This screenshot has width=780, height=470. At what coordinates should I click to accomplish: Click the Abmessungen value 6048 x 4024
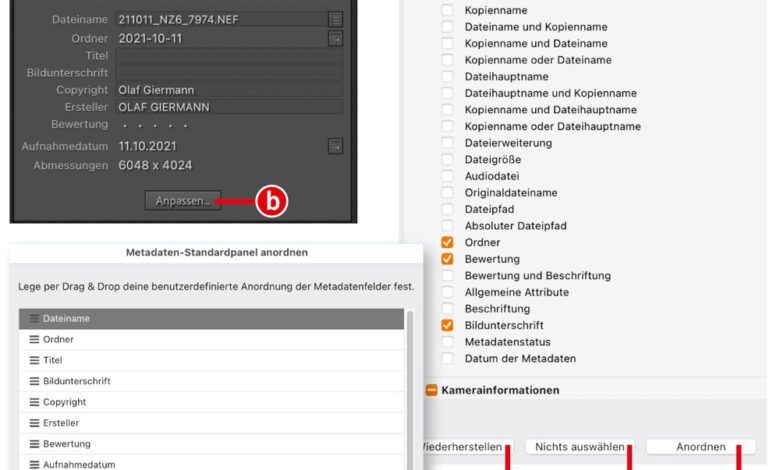(155, 165)
